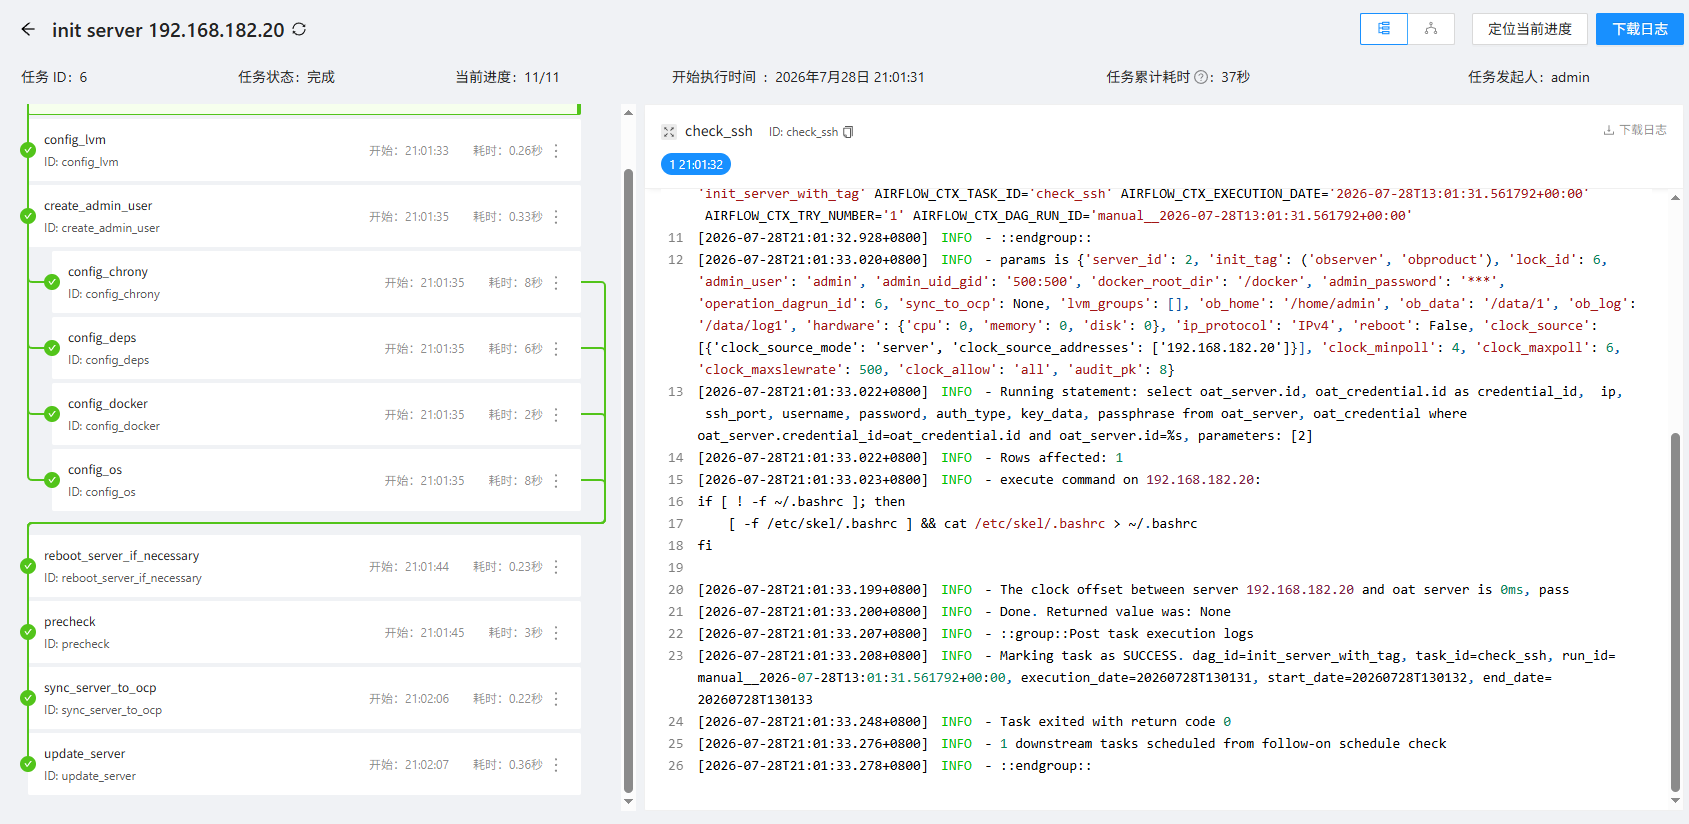Image resolution: width=1689 pixels, height=824 pixels.
Task: Click the config_chrony success status icon
Action: (x=52, y=282)
